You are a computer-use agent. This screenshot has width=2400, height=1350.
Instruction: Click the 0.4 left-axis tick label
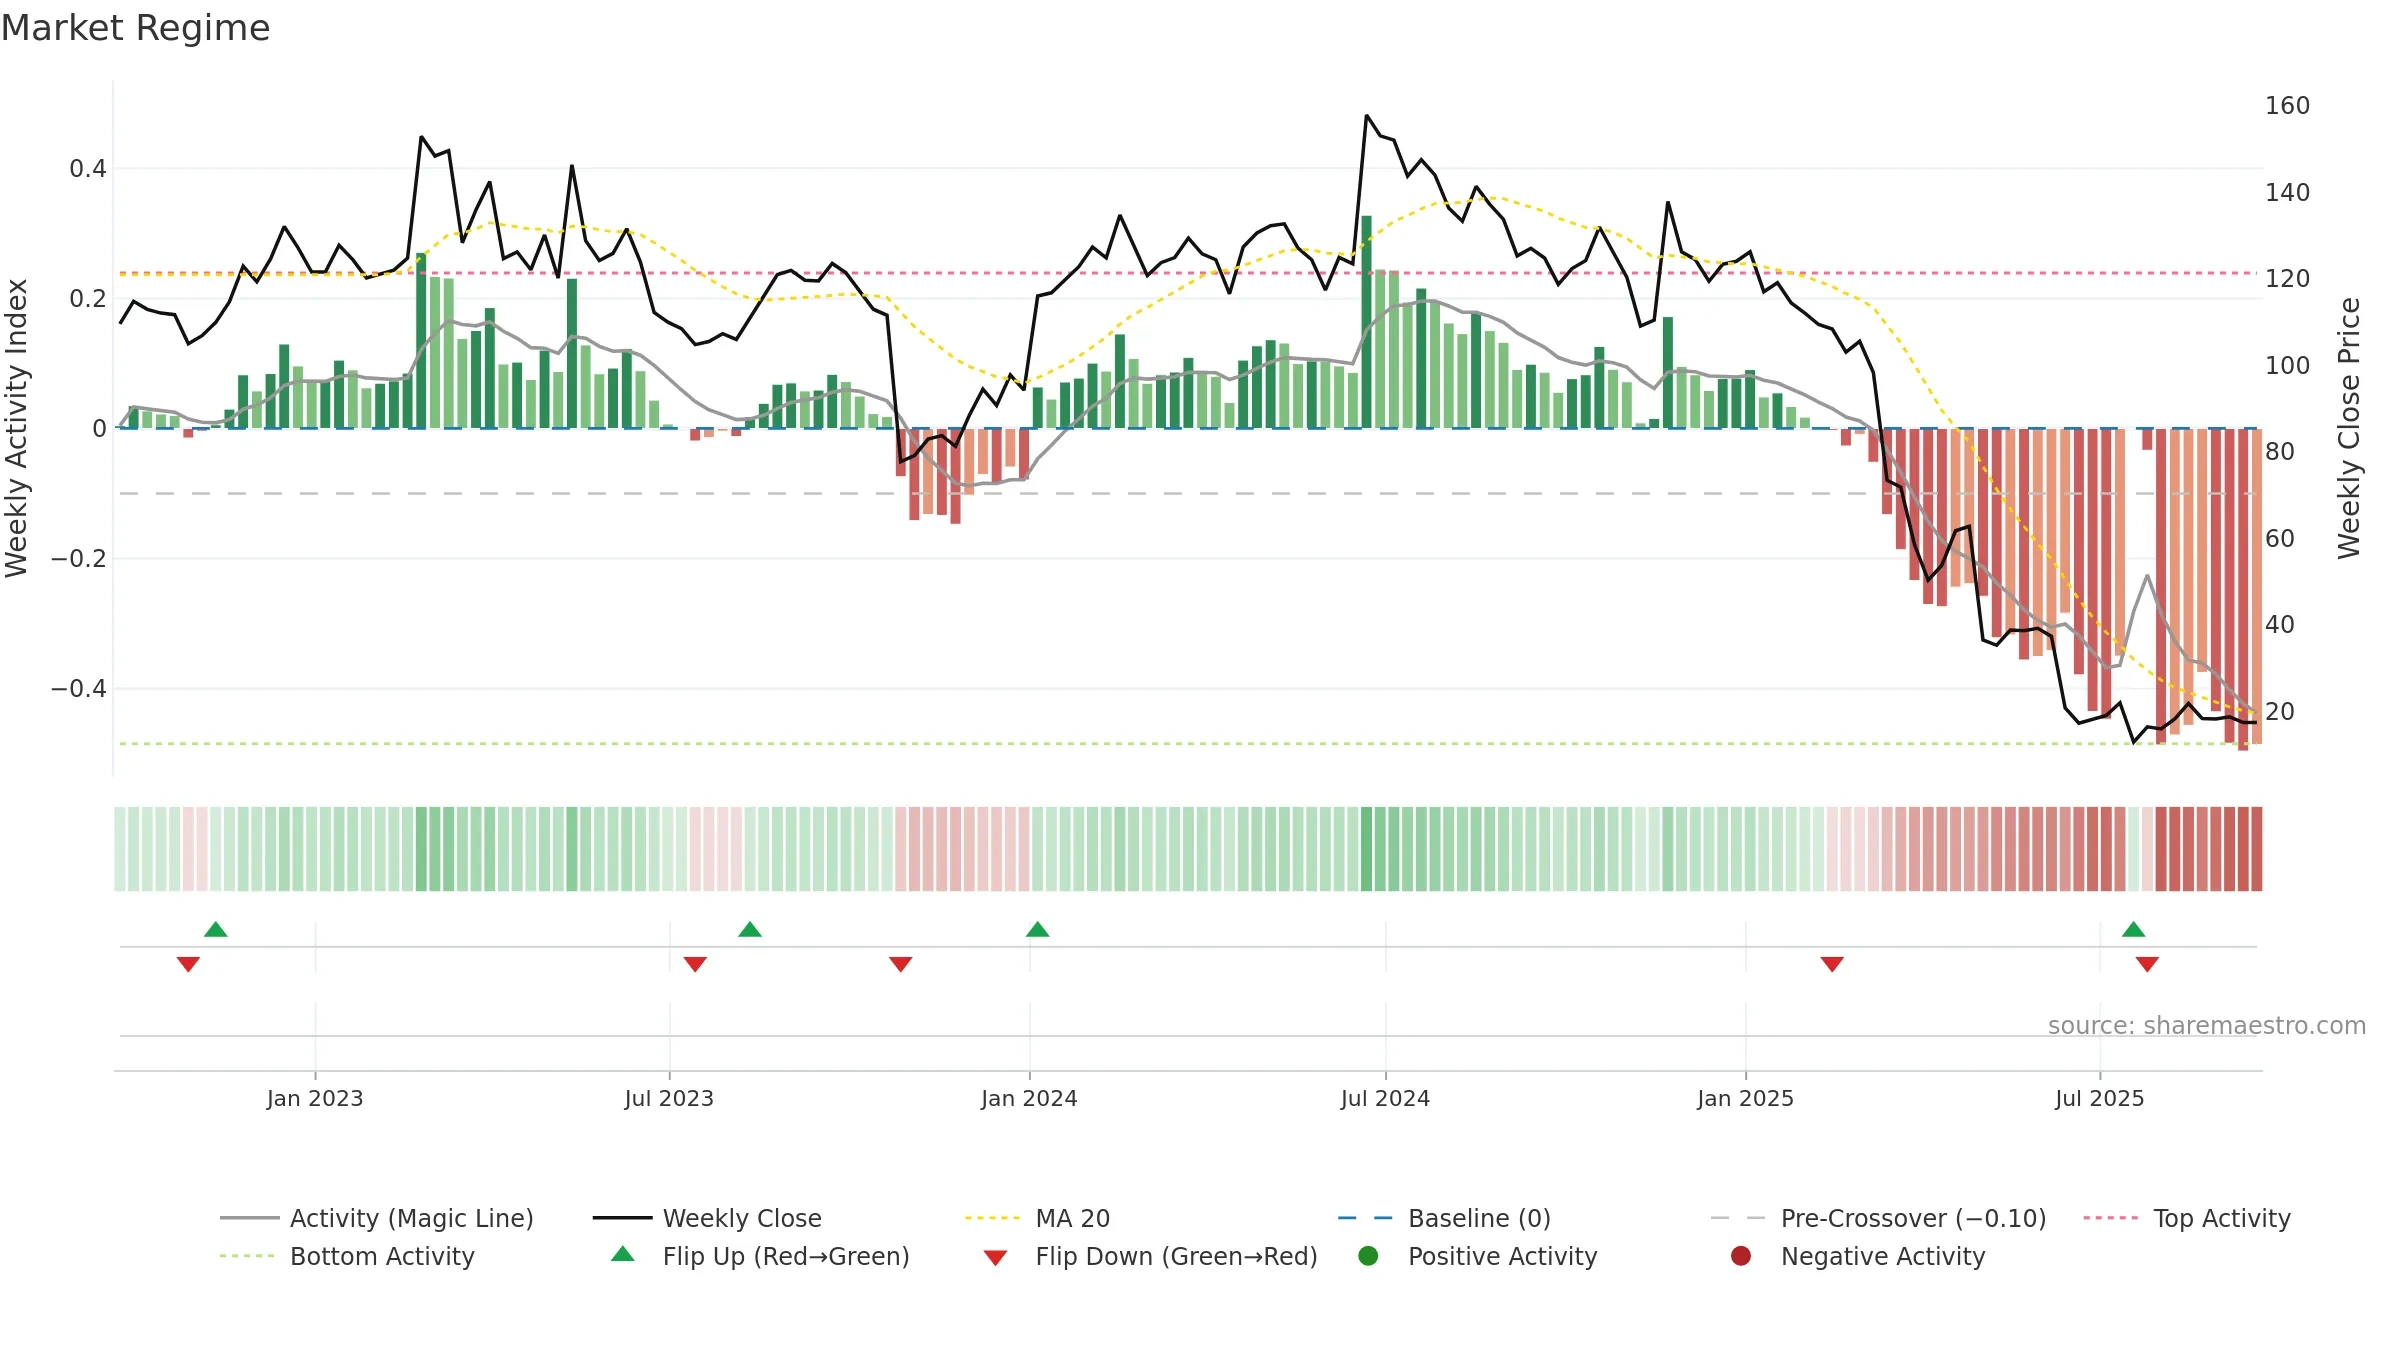[x=88, y=169]
